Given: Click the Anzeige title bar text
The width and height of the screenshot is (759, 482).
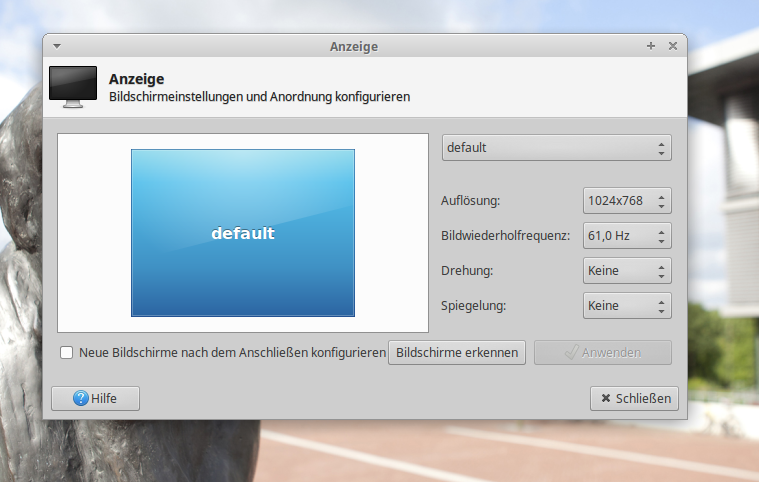Looking at the screenshot, I should click(x=354, y=46).
